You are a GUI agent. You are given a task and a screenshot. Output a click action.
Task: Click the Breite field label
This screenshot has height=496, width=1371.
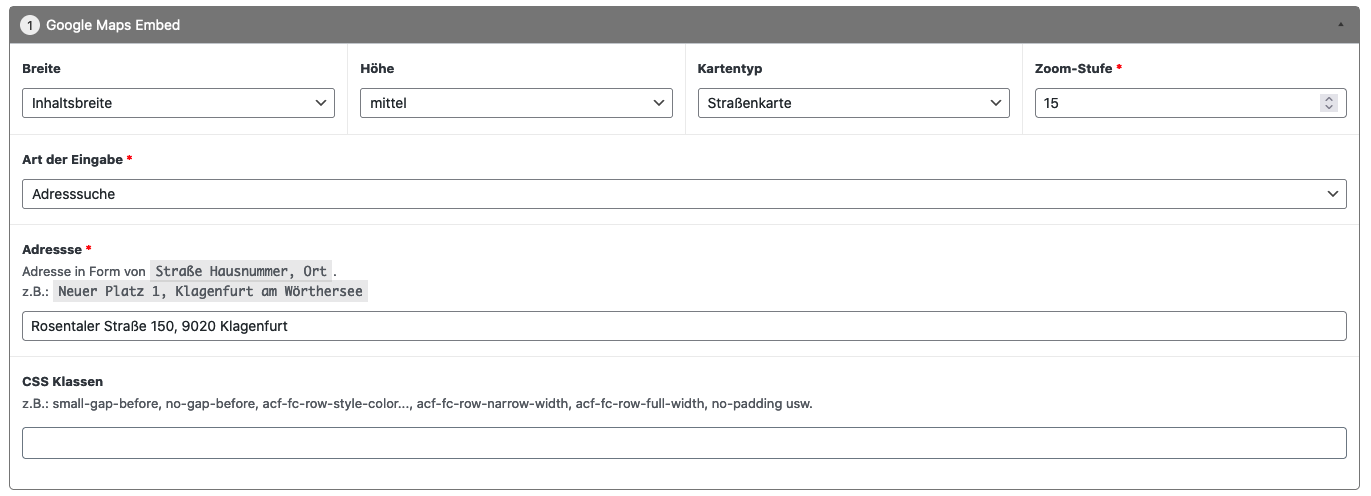point(41,69)
